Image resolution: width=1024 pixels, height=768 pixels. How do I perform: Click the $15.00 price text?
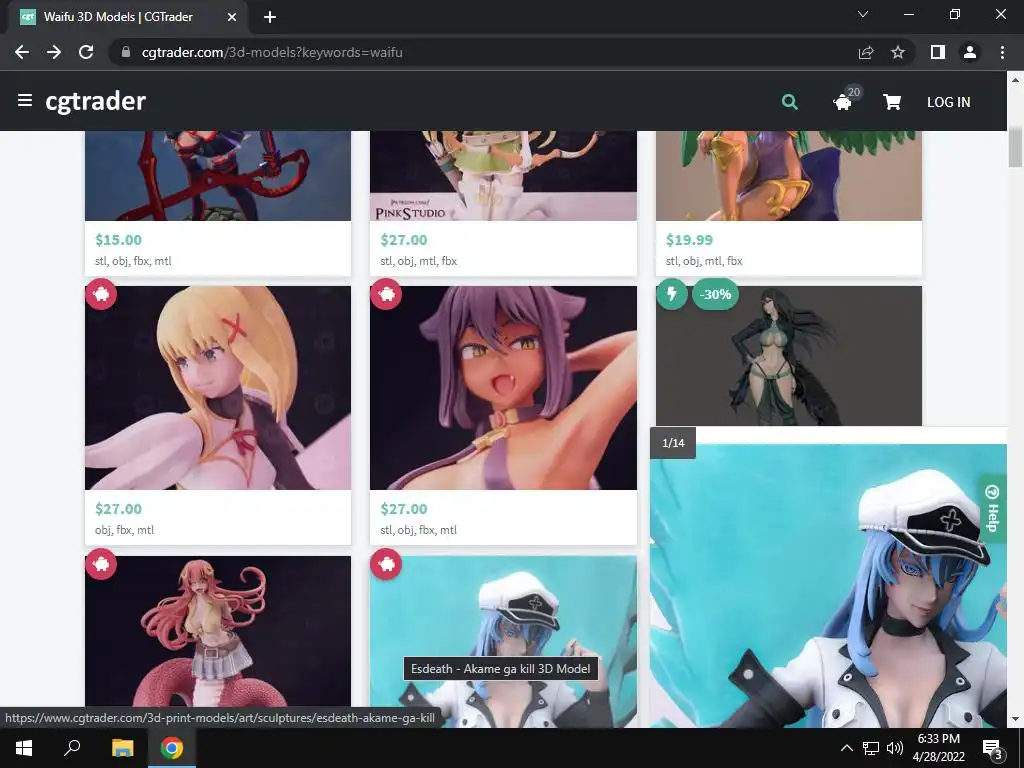coord(118,240)
